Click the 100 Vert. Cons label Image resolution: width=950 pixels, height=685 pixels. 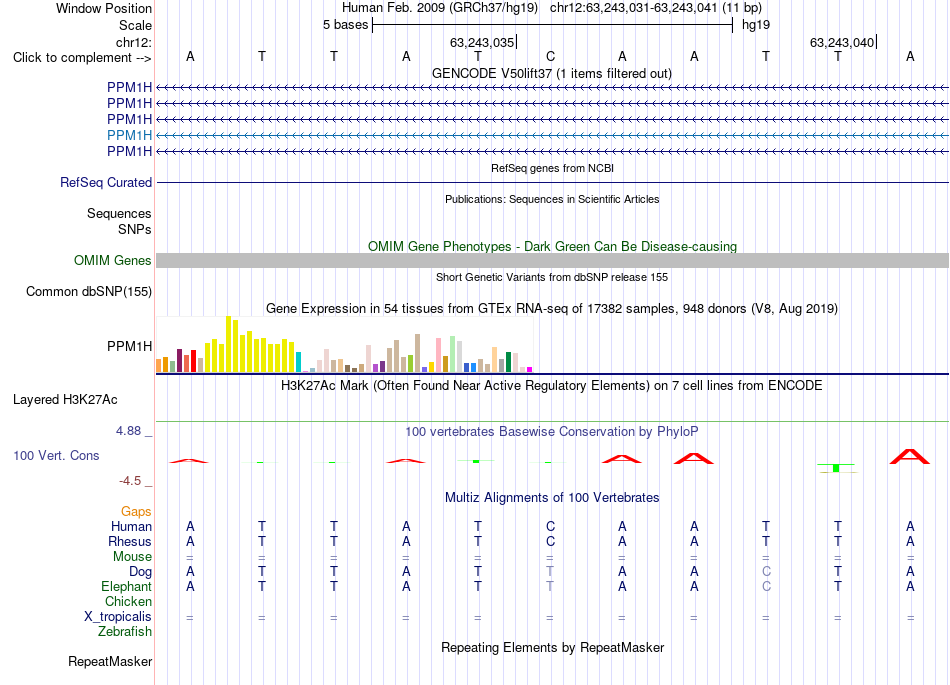click(56, 455)
